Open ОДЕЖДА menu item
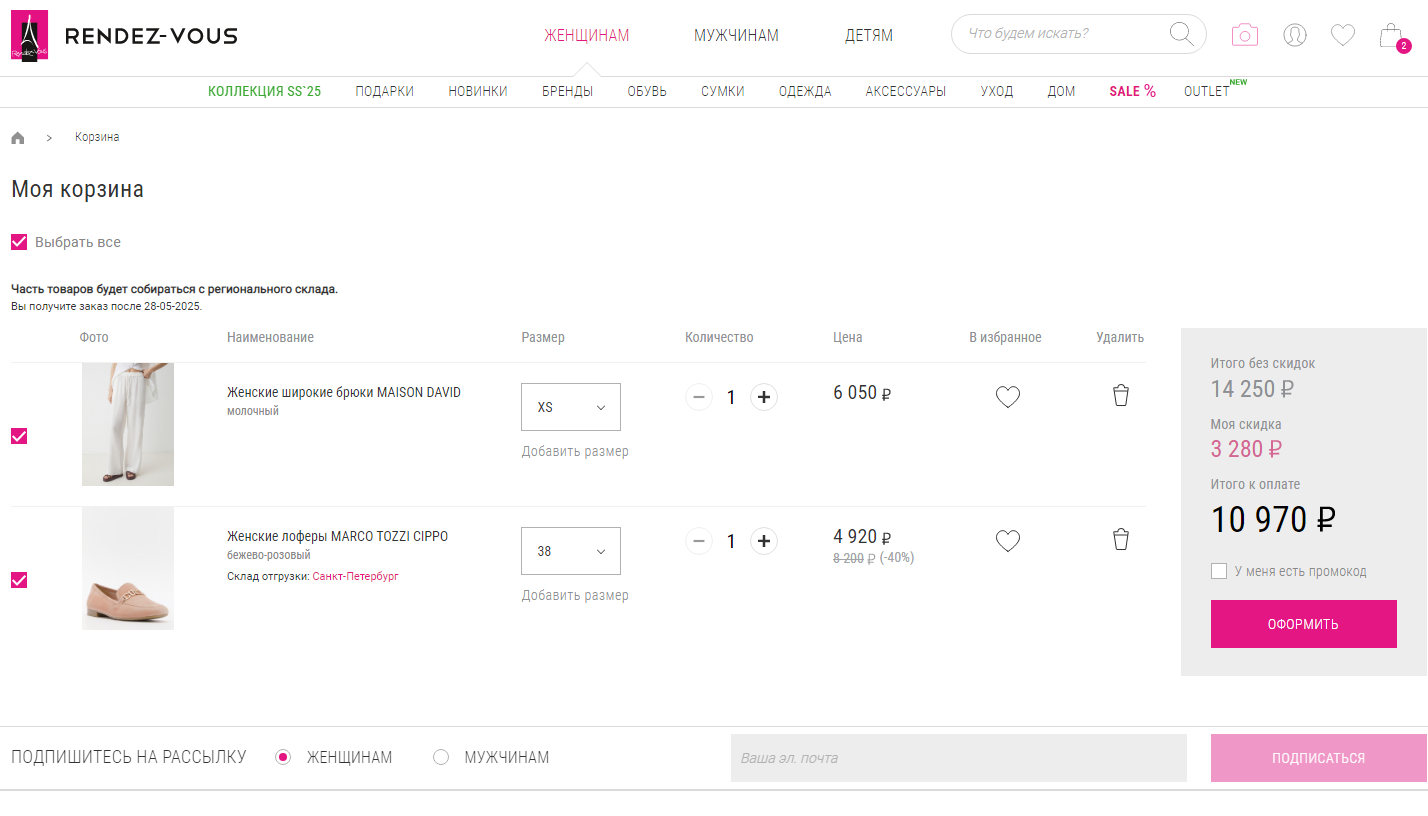The image size is (1428, 816). (x=805, y=91)
